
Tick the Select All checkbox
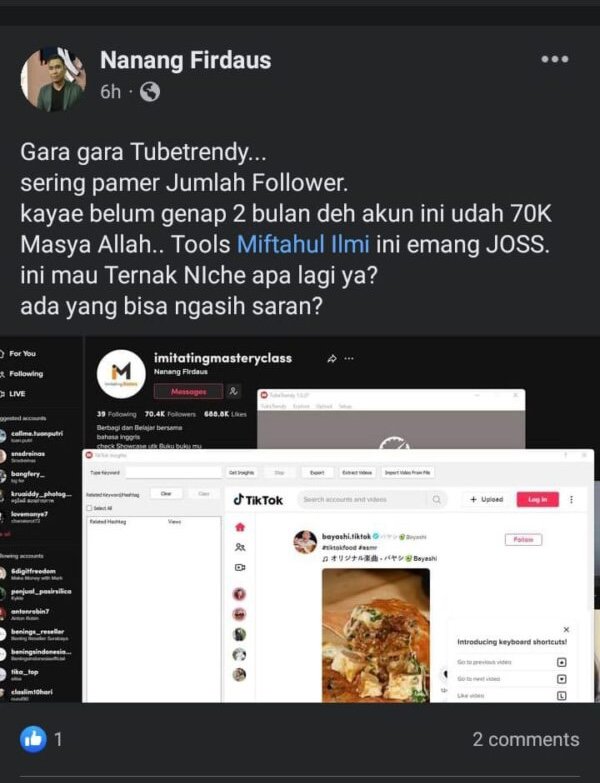pos(89,508)
